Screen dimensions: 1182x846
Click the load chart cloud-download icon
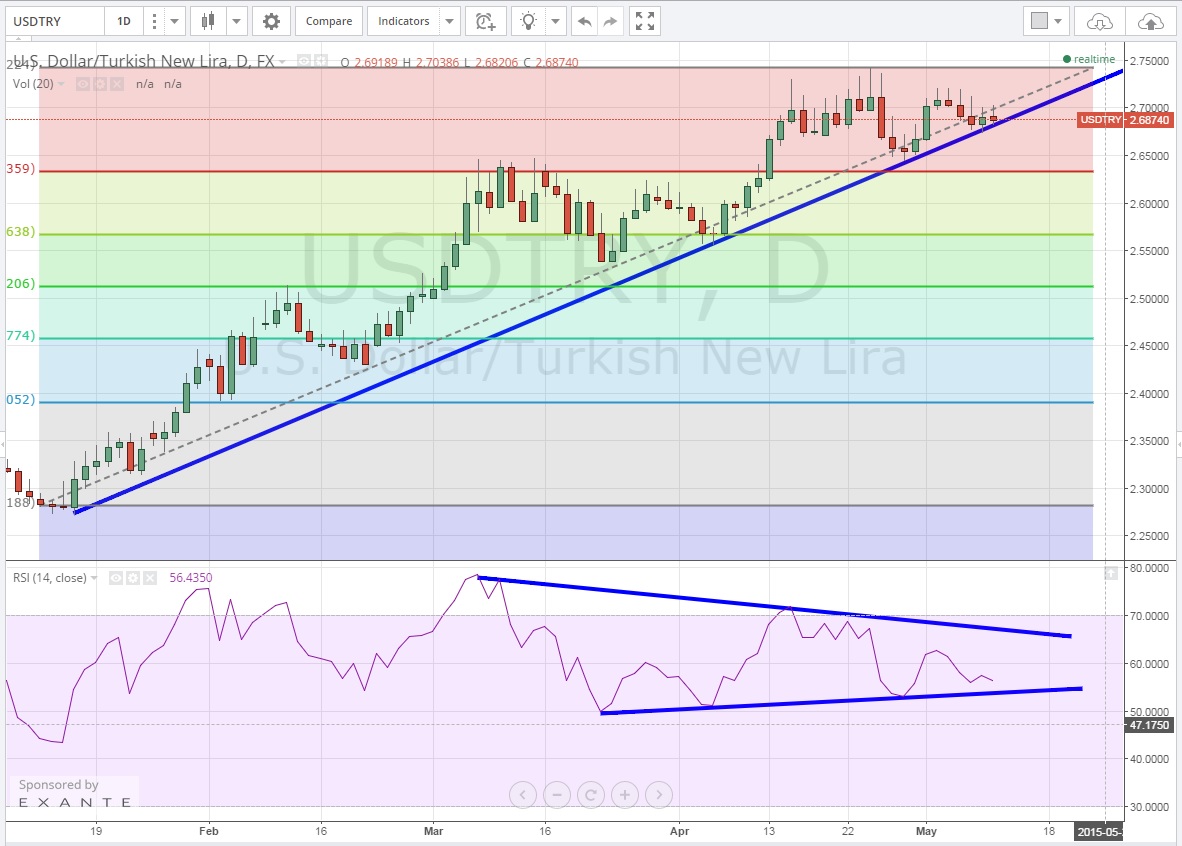[1099, 21]
